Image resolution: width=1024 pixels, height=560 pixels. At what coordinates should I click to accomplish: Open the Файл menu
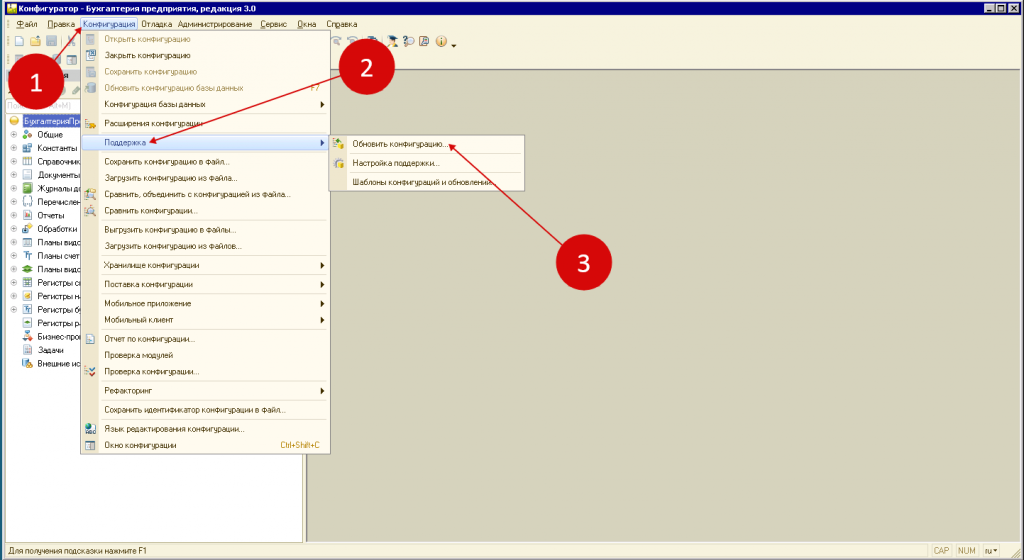tap(27, 24)
